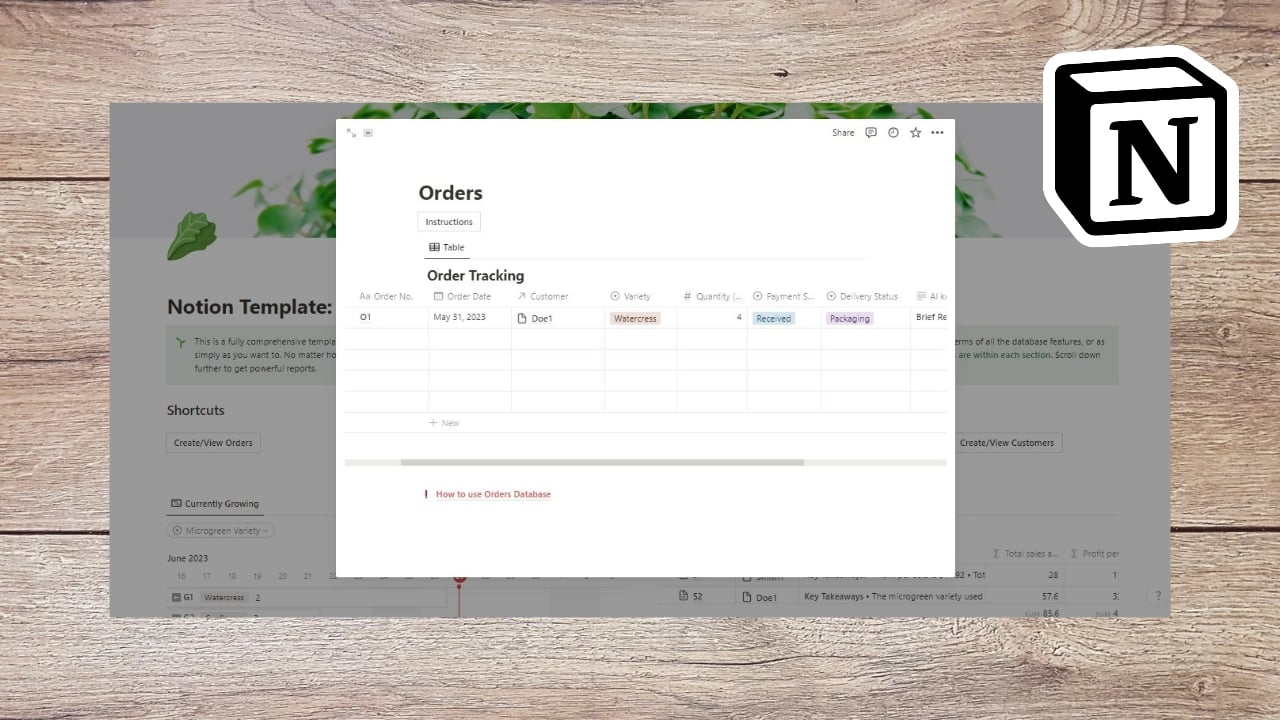This screenshot has width=1280, height=720.
Task: Open Doe1 via its page icon
Action: (521, 317)
